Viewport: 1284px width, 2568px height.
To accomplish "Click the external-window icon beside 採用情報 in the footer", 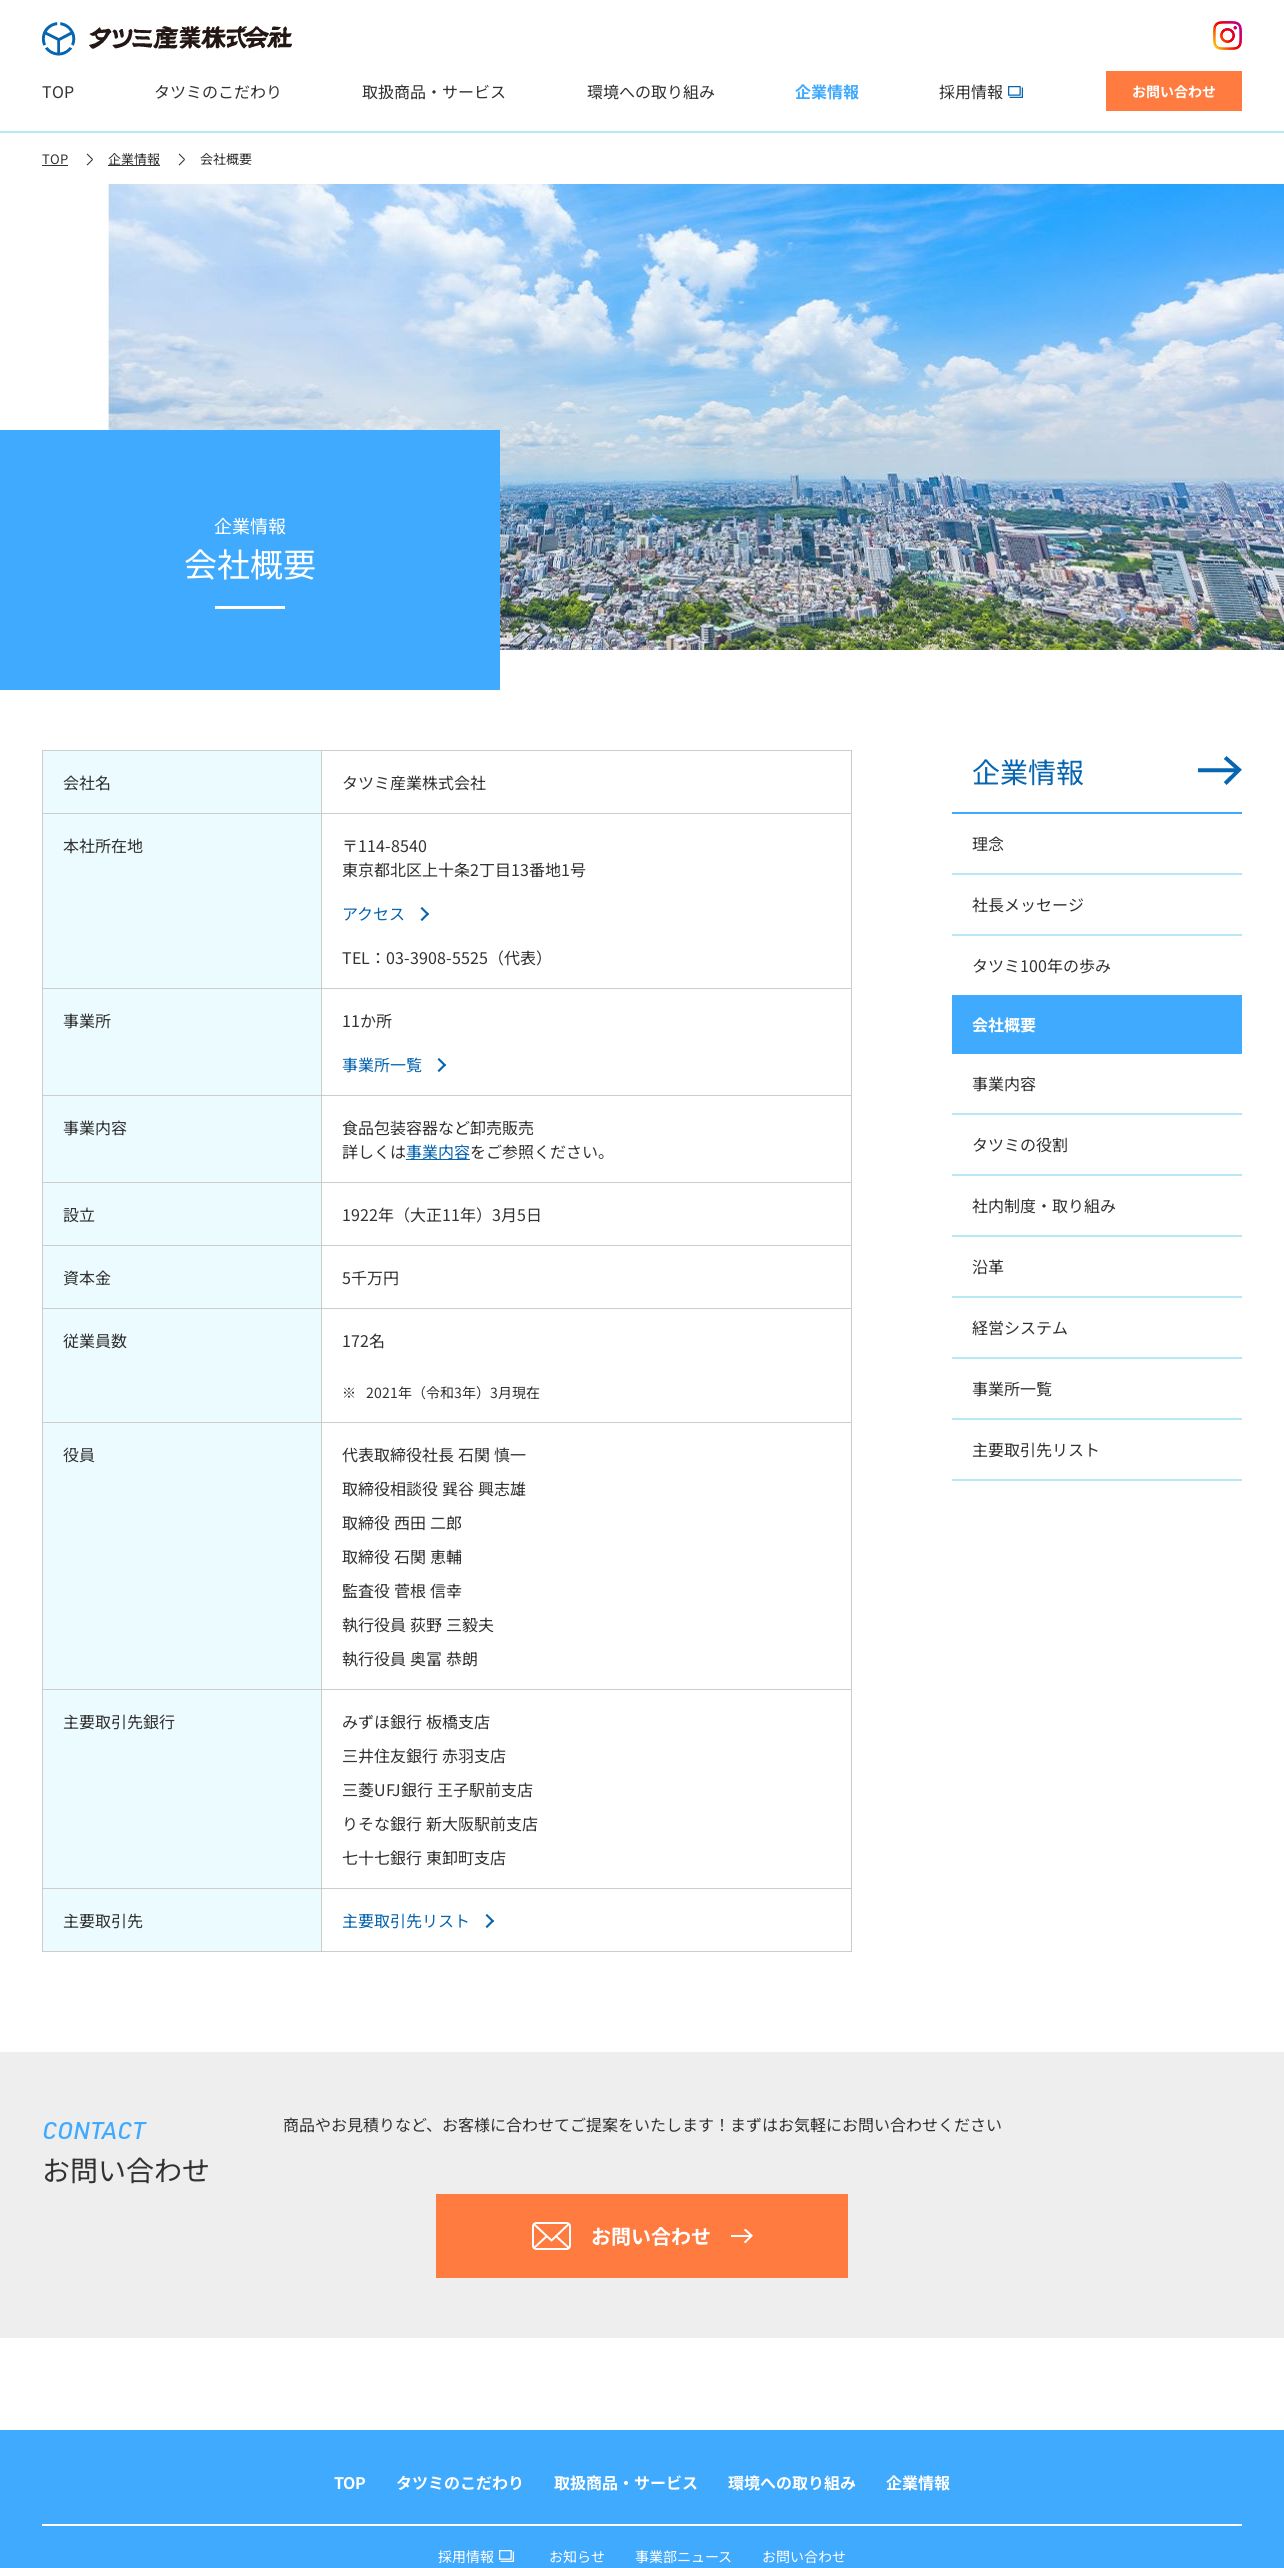I will (506, 2555).
